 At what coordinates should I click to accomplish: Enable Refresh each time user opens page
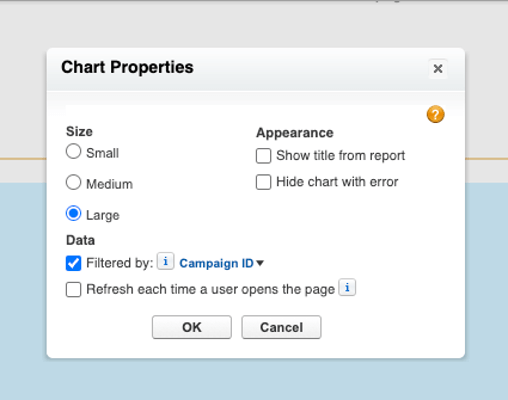(x=73, y=289)
